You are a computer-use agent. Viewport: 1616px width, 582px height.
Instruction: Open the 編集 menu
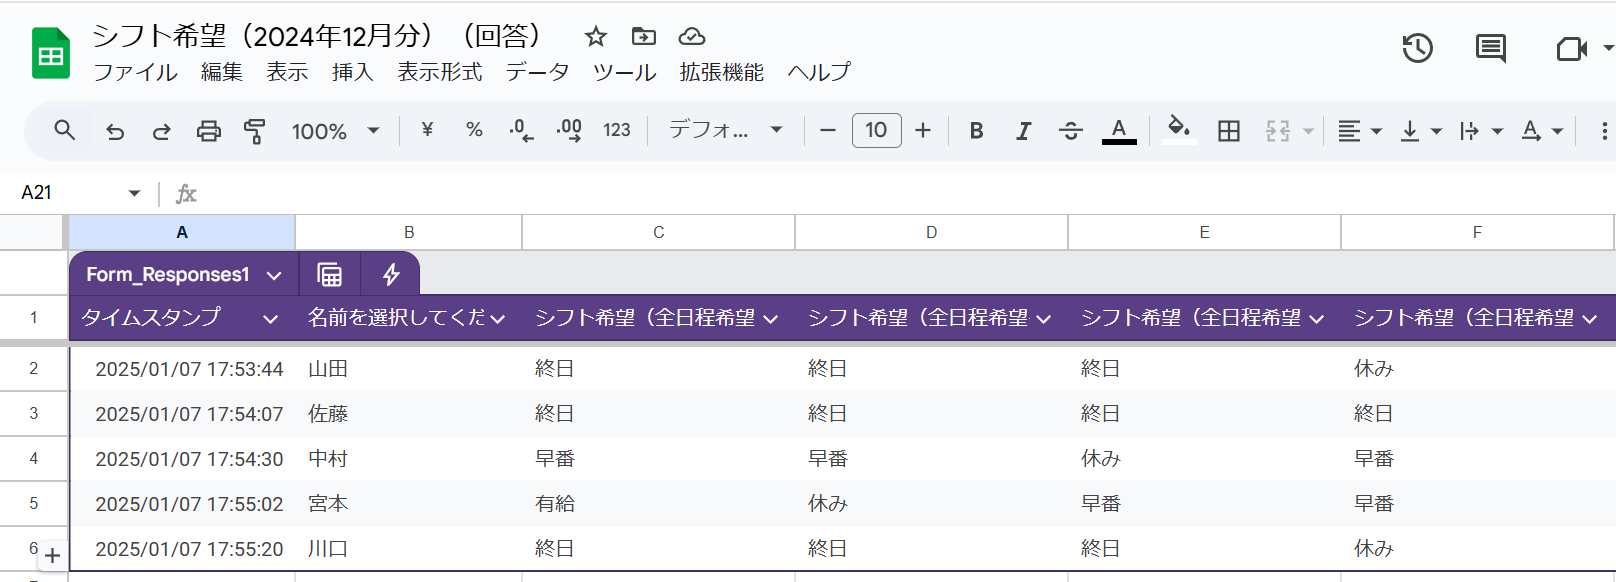[222, 72]
